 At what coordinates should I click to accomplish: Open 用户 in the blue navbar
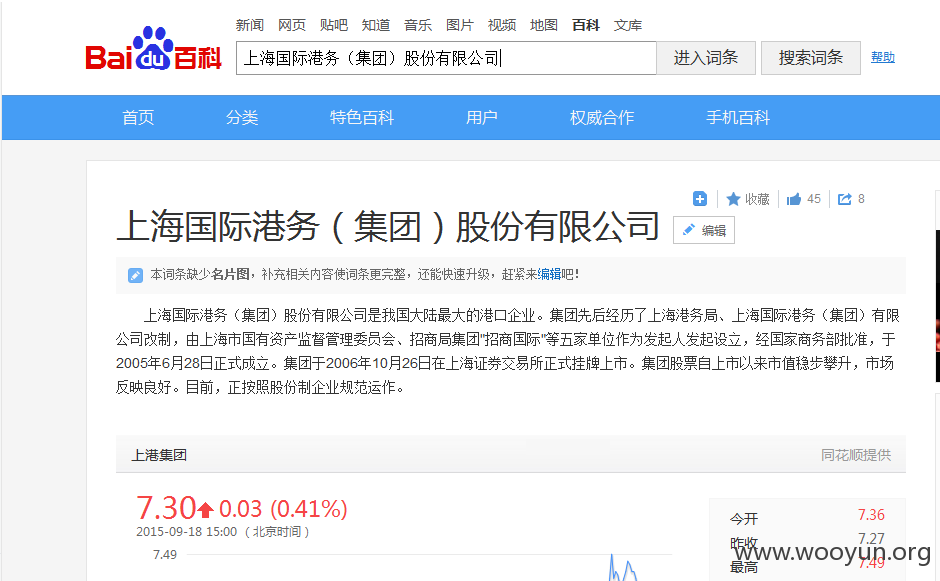tap(482, 118)
